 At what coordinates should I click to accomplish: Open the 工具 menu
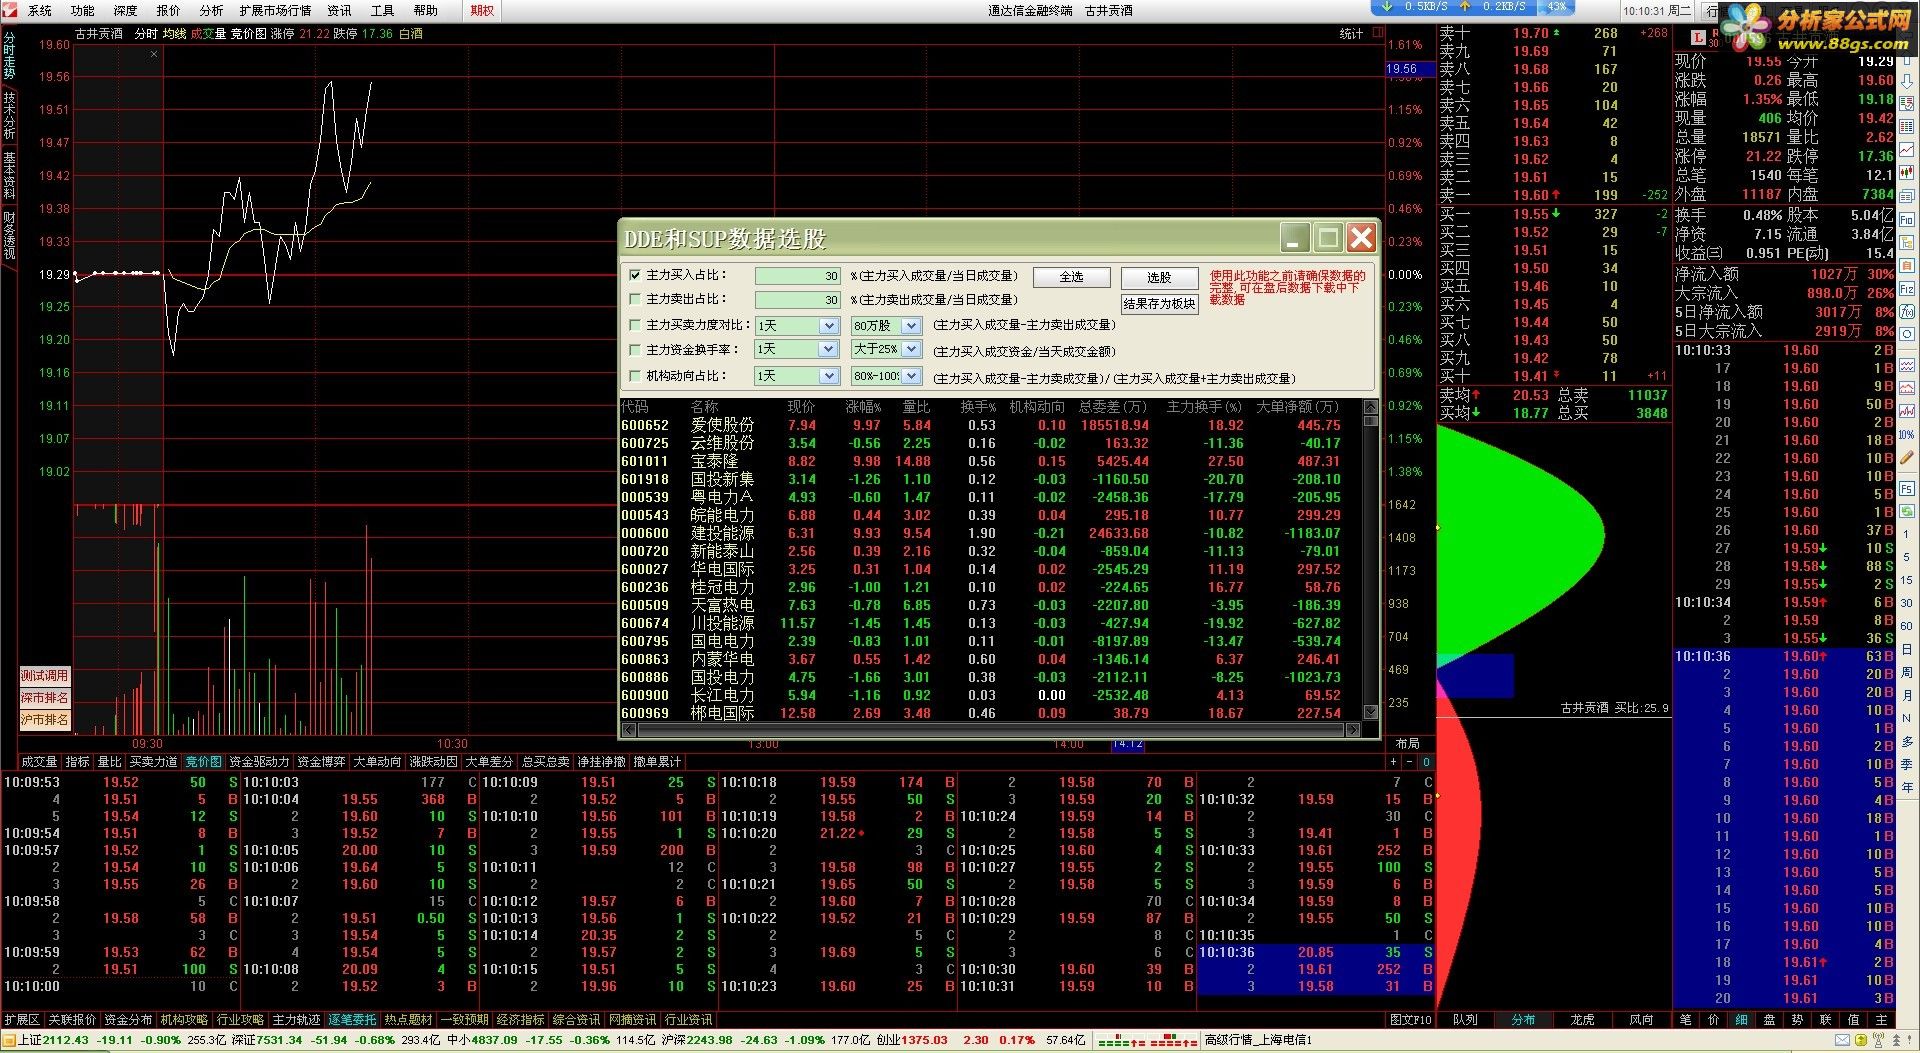point(382,10)
